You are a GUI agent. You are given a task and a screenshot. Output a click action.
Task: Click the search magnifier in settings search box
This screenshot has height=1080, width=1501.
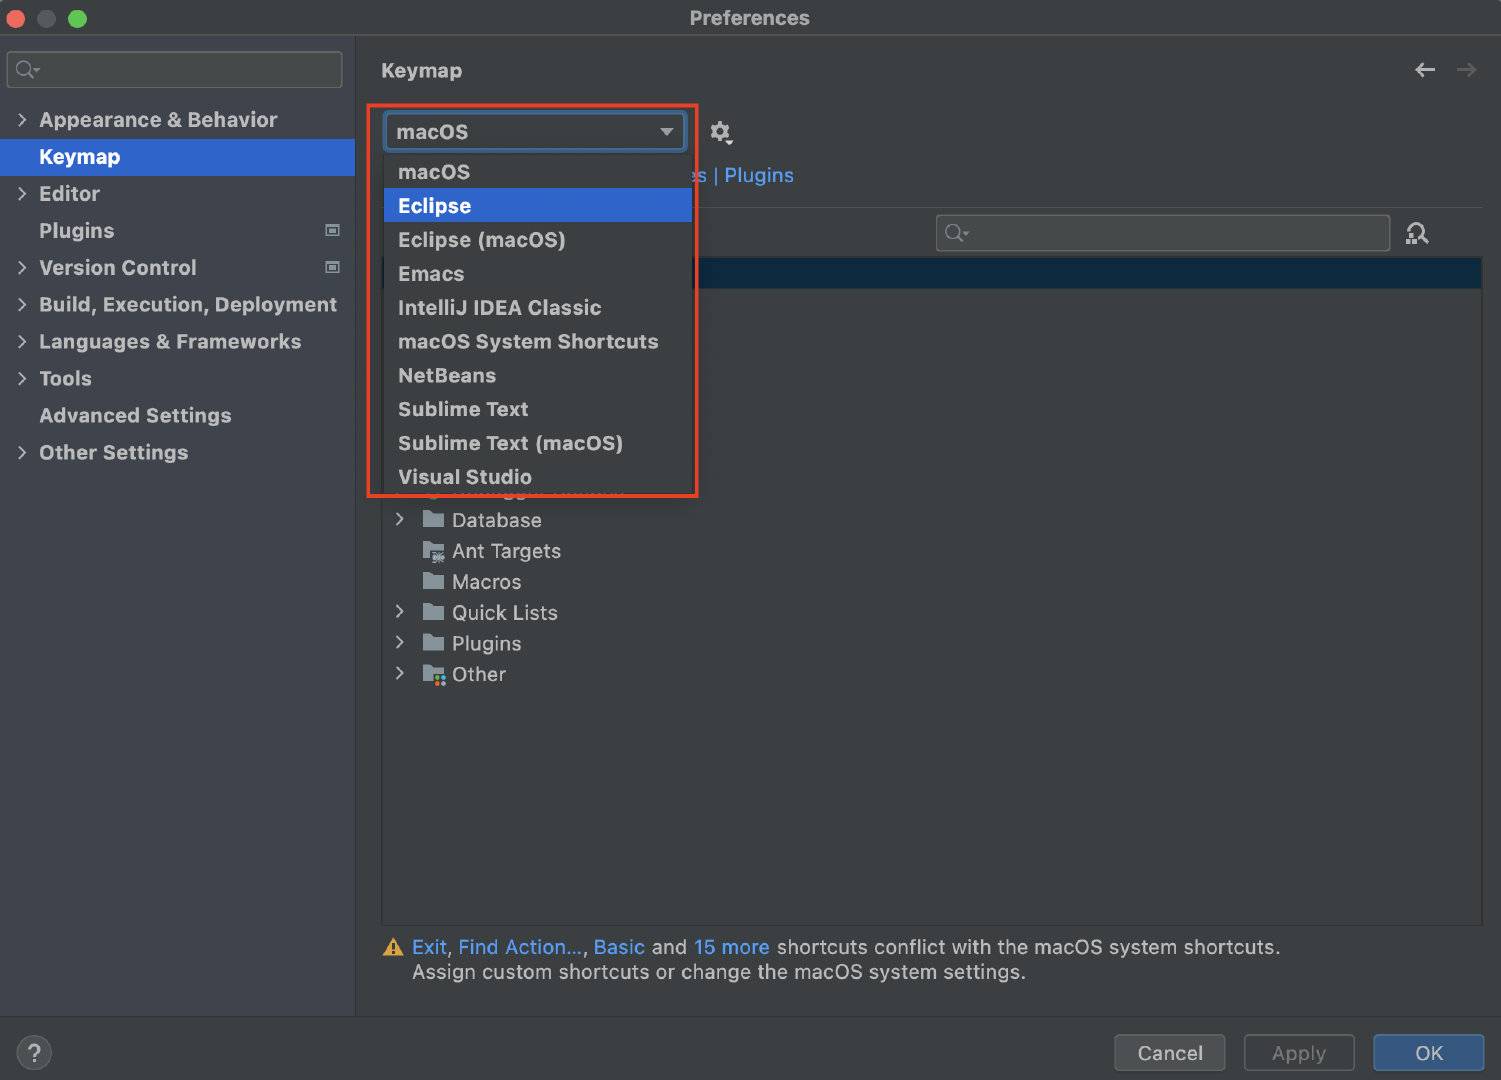27,70
